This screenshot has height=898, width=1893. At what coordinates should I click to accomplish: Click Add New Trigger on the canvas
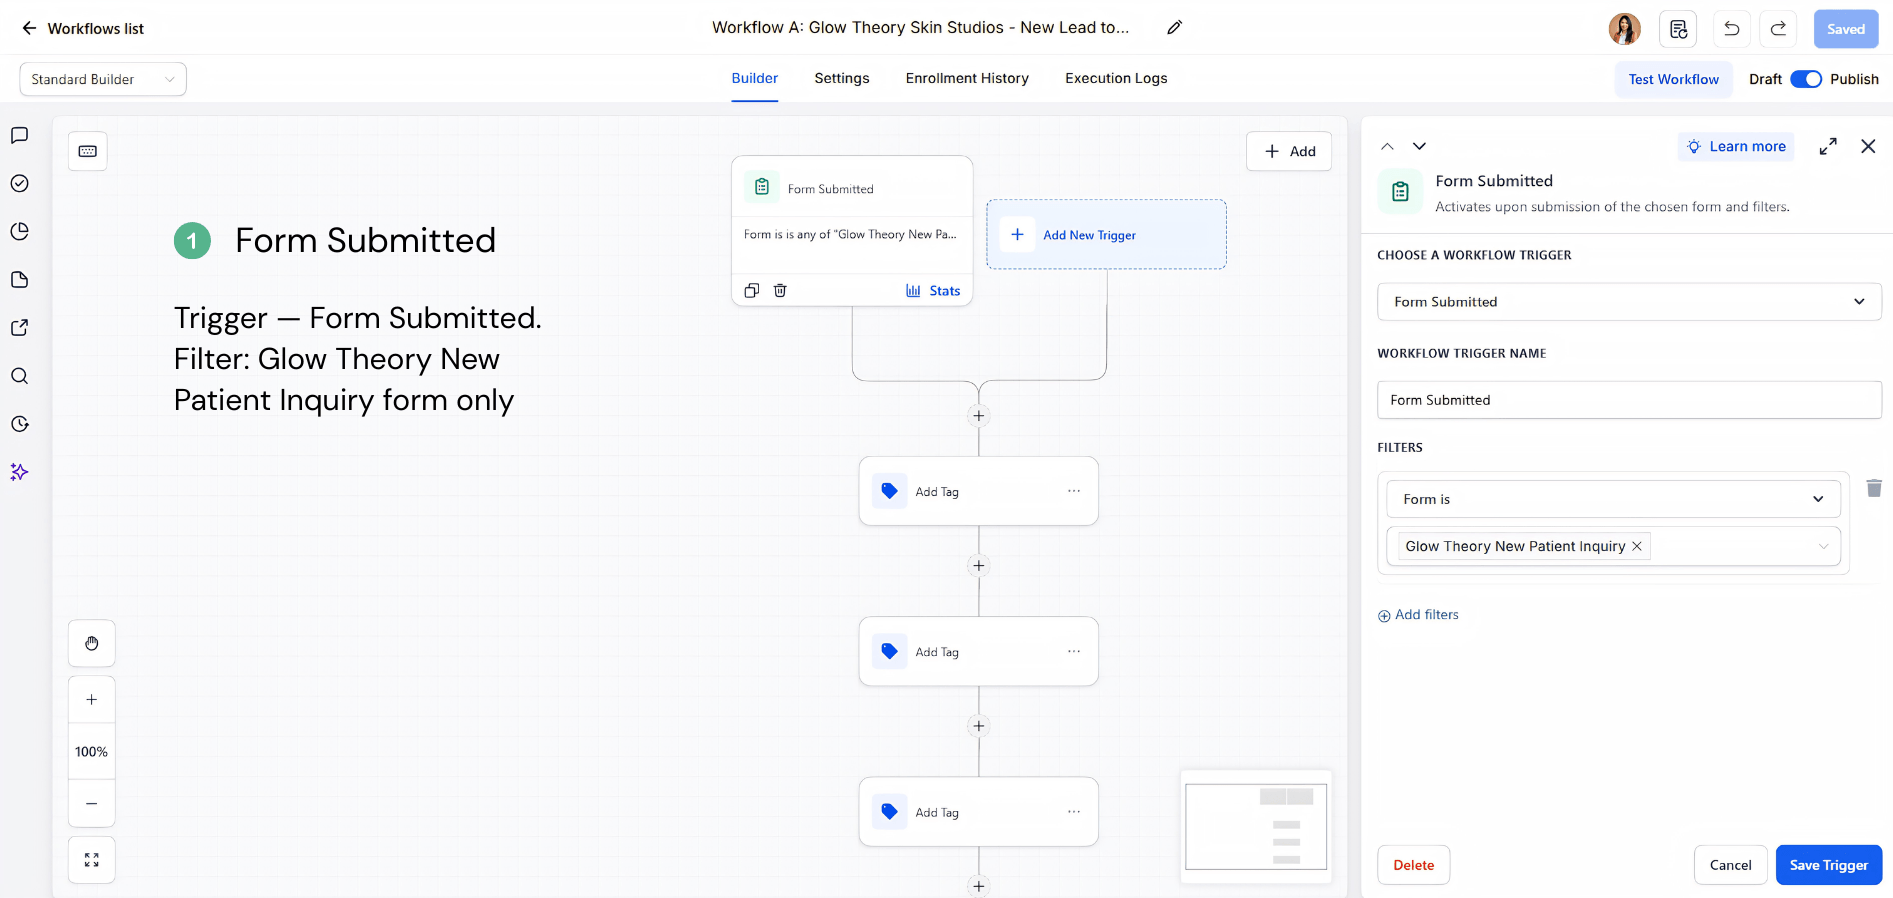1106,234
